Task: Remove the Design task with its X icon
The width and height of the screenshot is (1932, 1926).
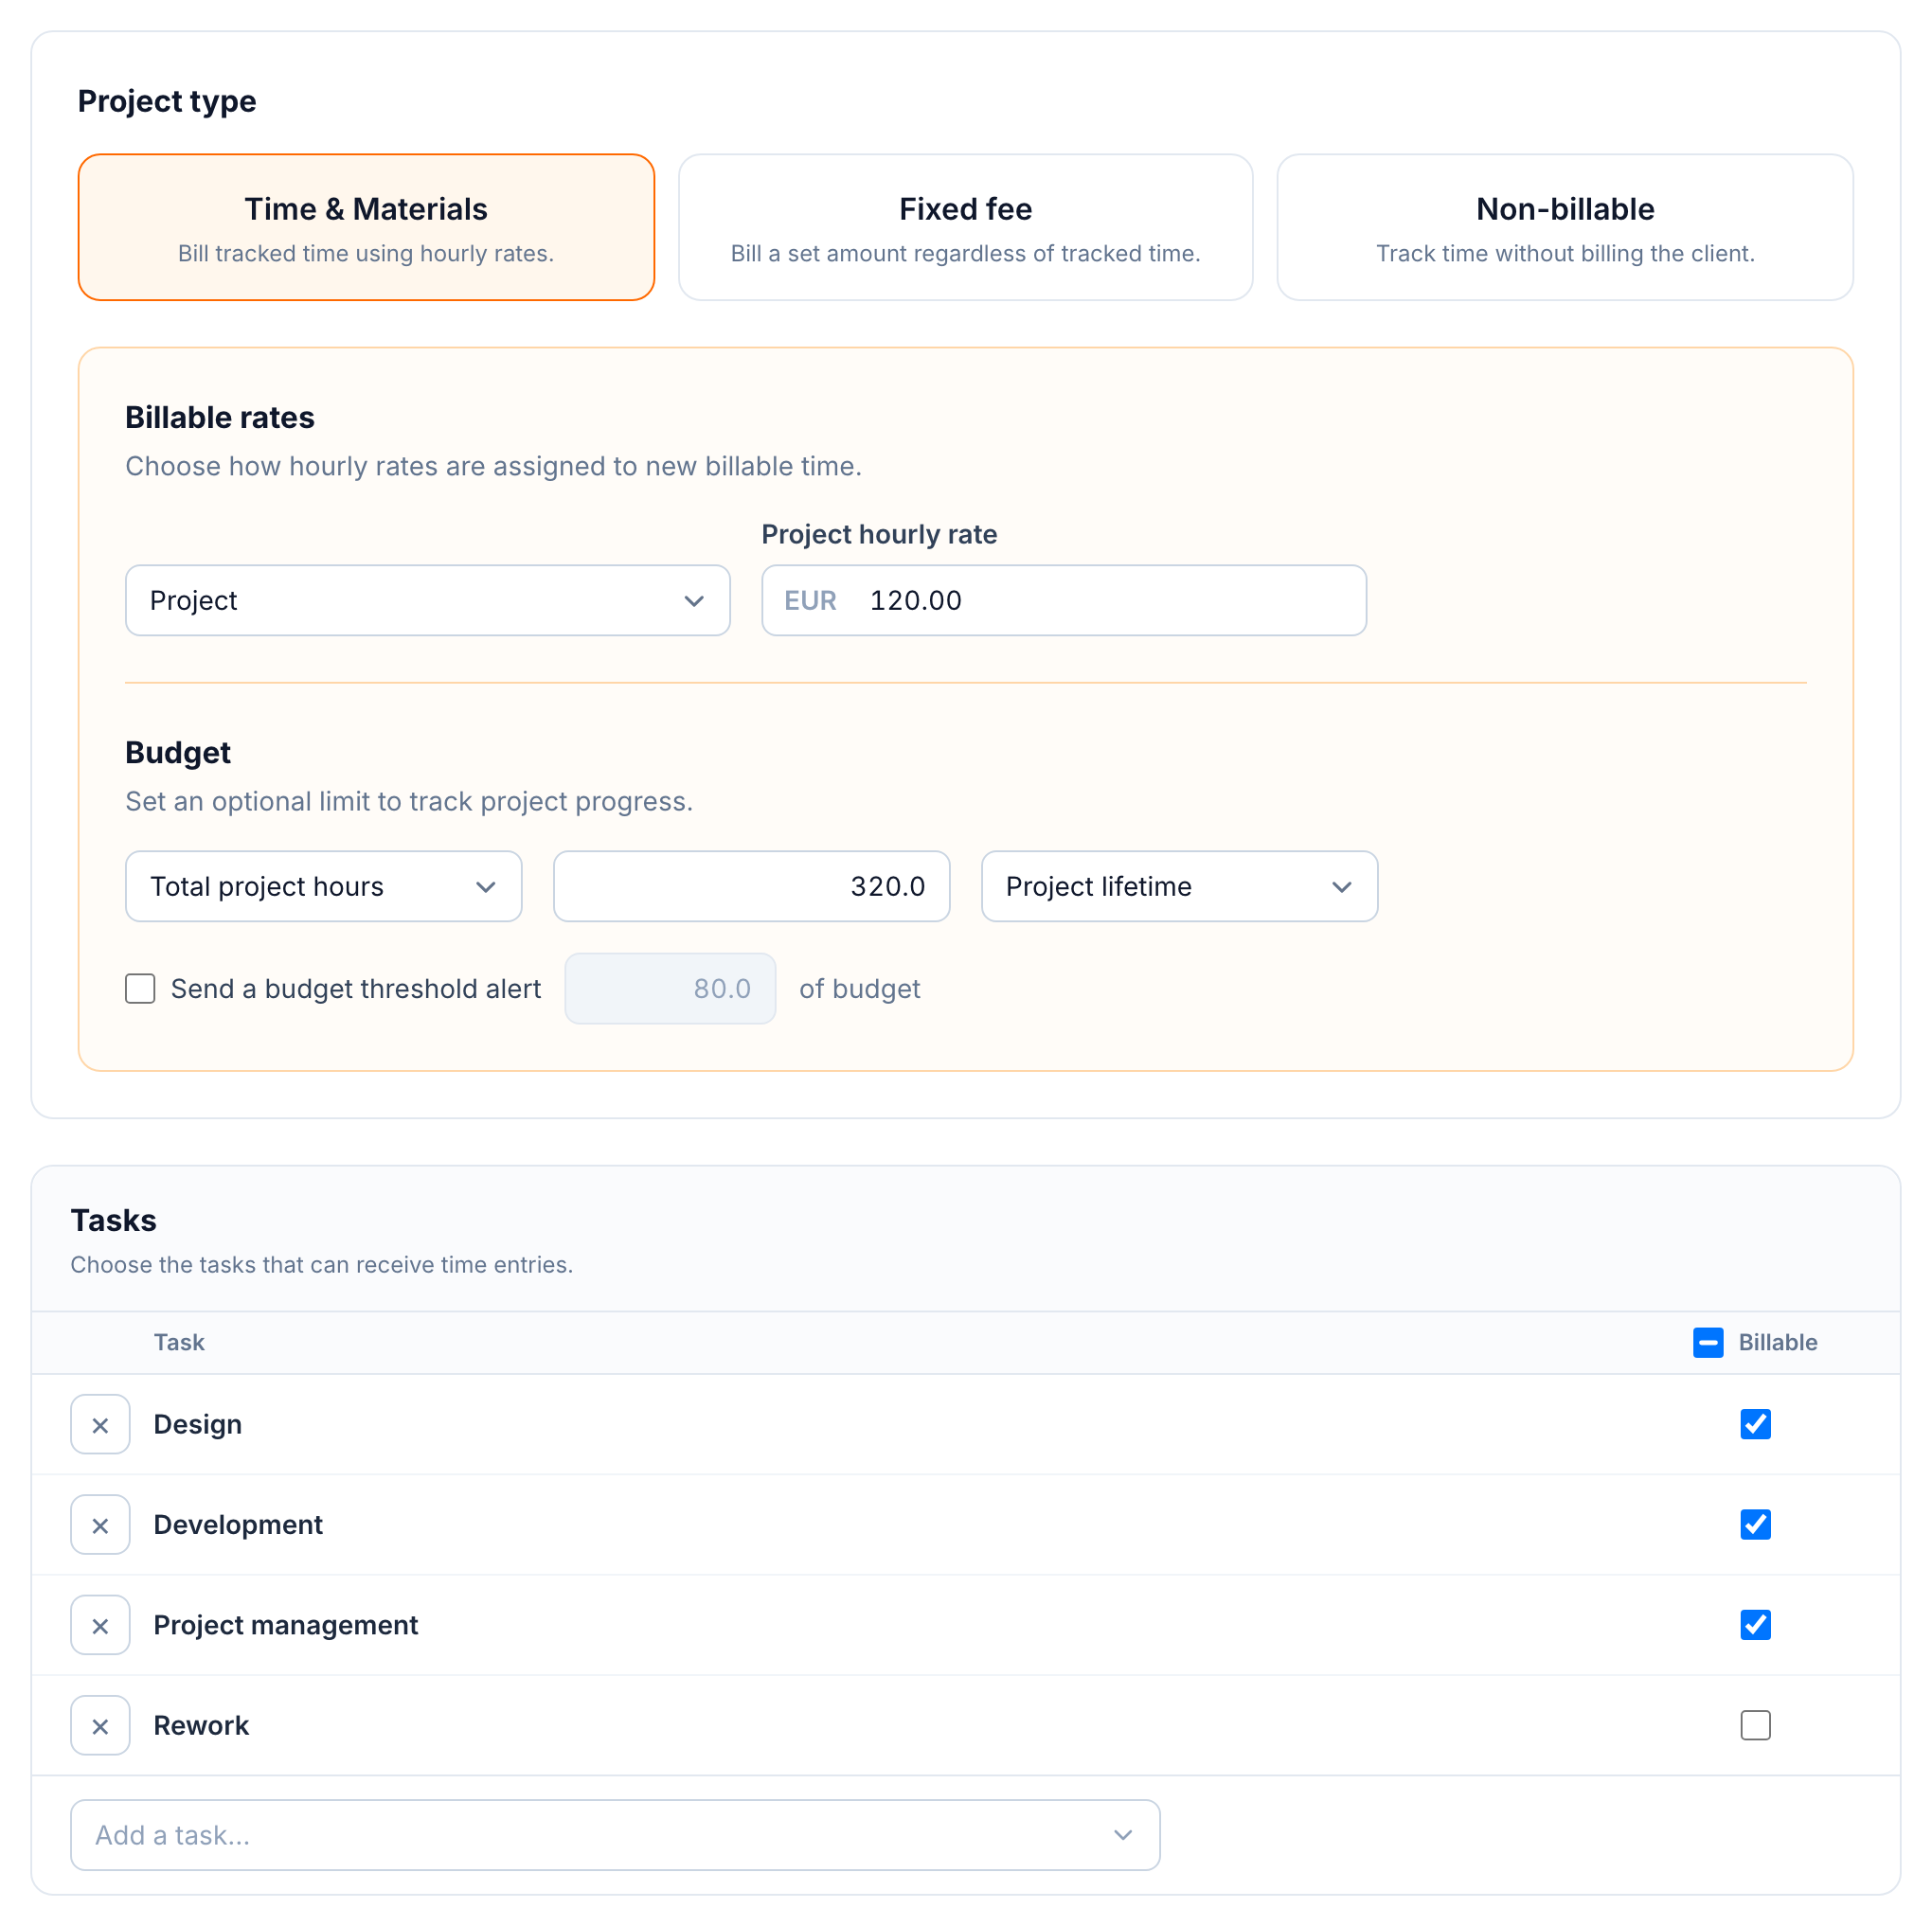Action: pos(100,1424)
